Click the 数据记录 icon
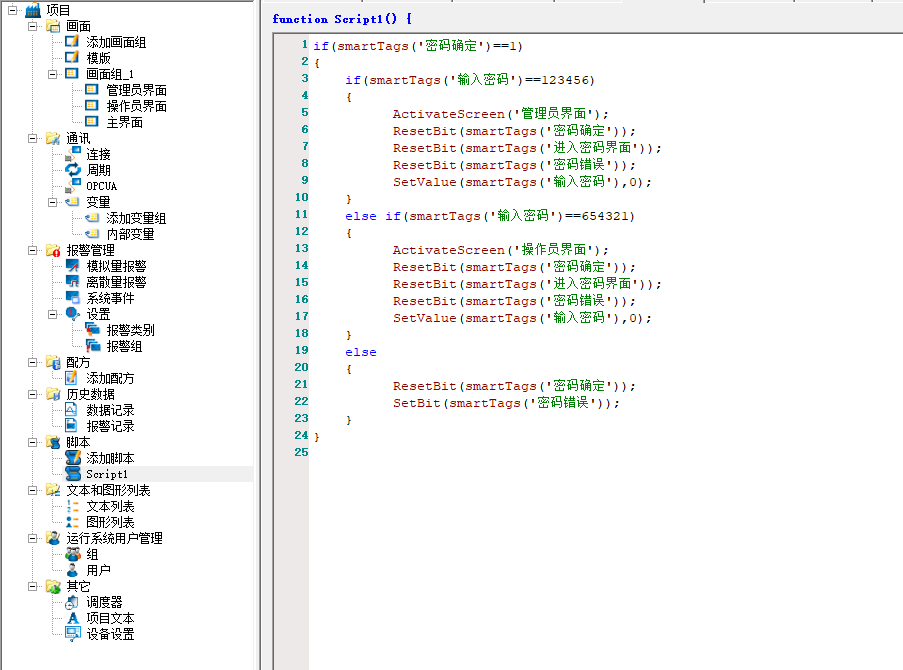Image resolution: width=903 pixels, height=670 pixels. 71,410
